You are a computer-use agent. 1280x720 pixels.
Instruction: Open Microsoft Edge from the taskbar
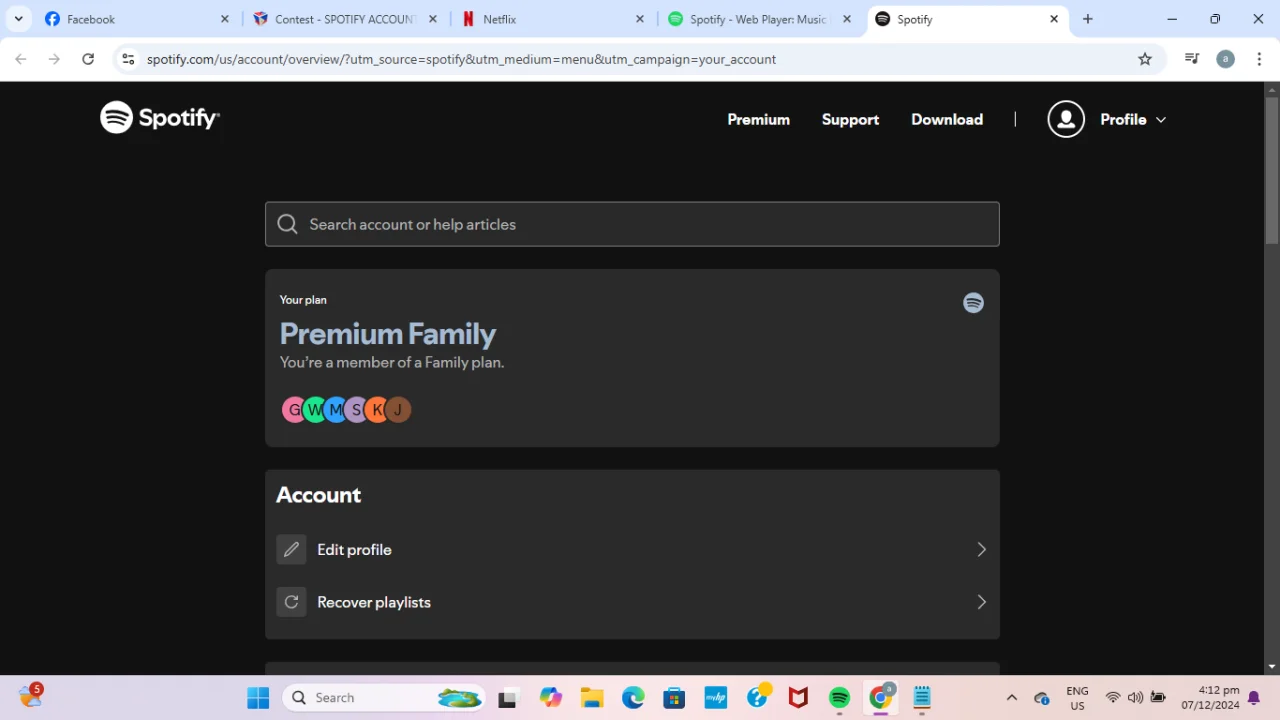click(633, 698)
